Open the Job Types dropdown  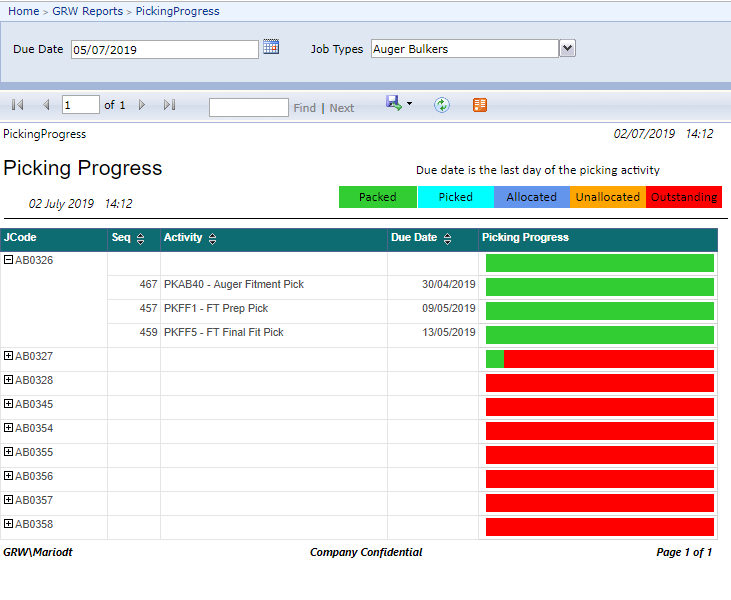pyautogui.click(x=567, y=48)
